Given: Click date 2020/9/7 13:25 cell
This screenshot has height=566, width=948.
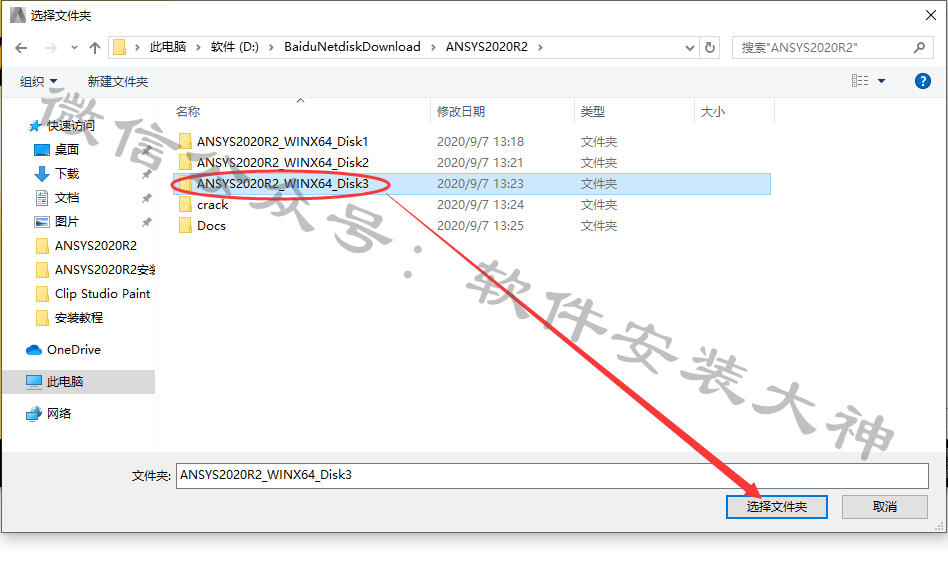Looking at the screenshot, I should (x=481, y=226).
